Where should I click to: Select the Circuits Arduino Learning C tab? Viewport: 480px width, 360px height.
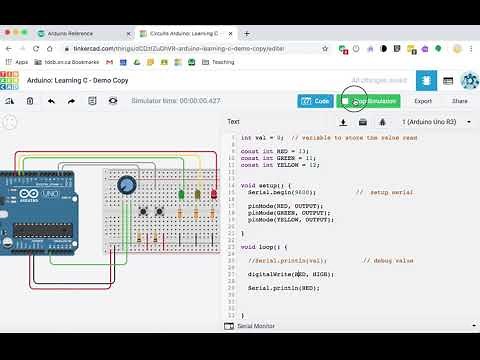(x=185, y=34)
